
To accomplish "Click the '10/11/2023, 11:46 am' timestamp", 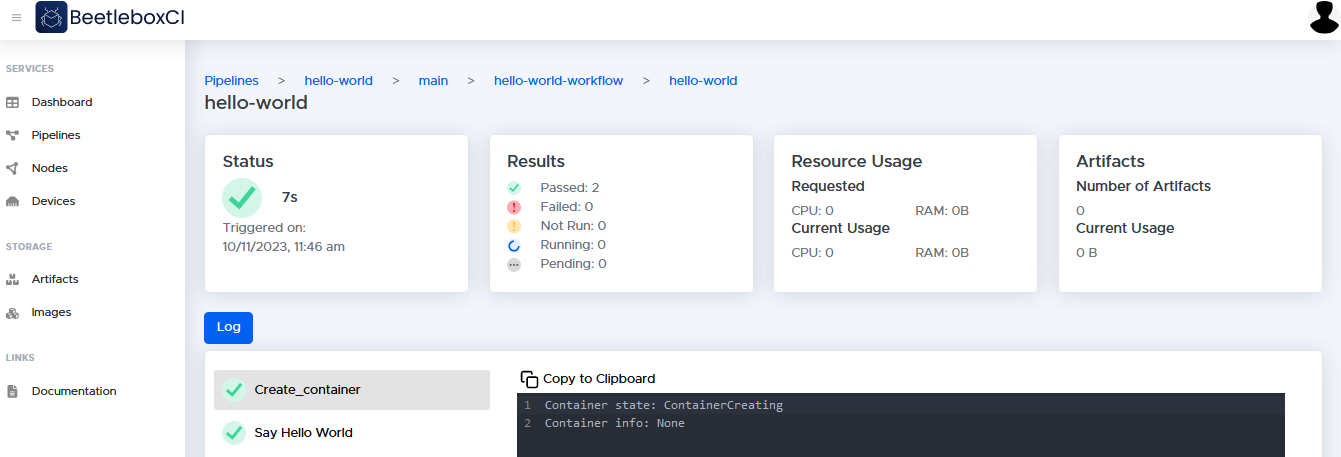I will (x=284, y=246).
